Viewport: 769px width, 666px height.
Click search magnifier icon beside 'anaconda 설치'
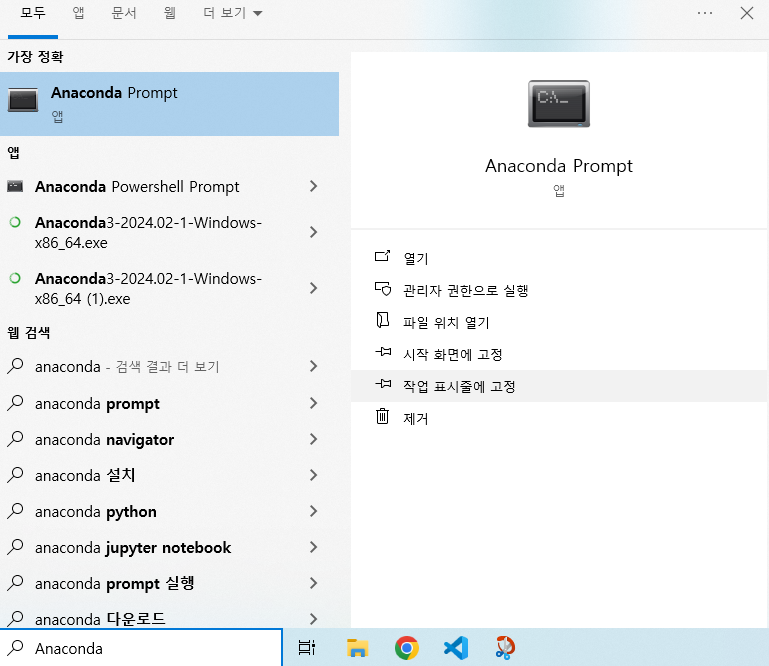pos(15,474)
